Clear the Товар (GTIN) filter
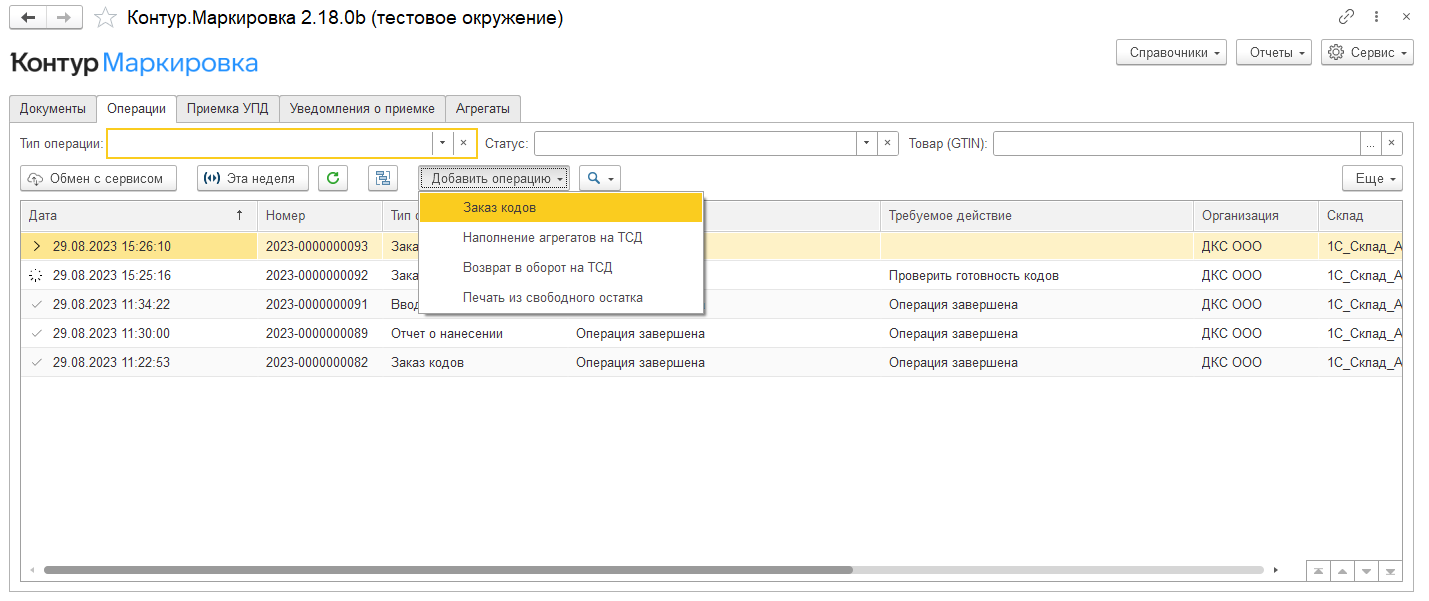This screenshot has width=1429, height=601. pyautogui.click(x=1391, y=143)
